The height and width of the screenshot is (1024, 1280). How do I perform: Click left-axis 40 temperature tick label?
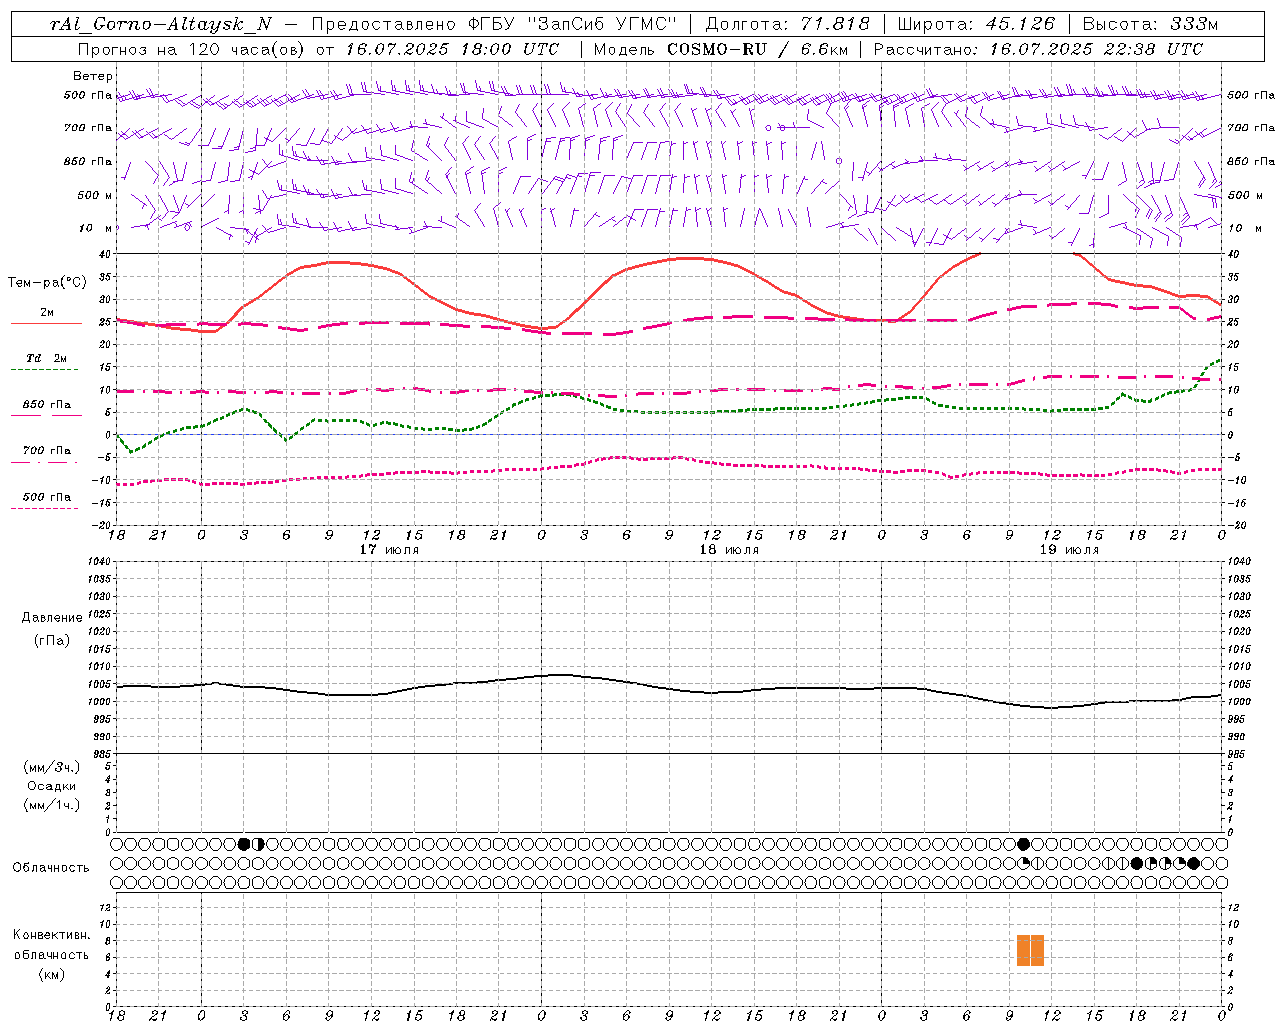pyautogui.click(x=104, y=254)
